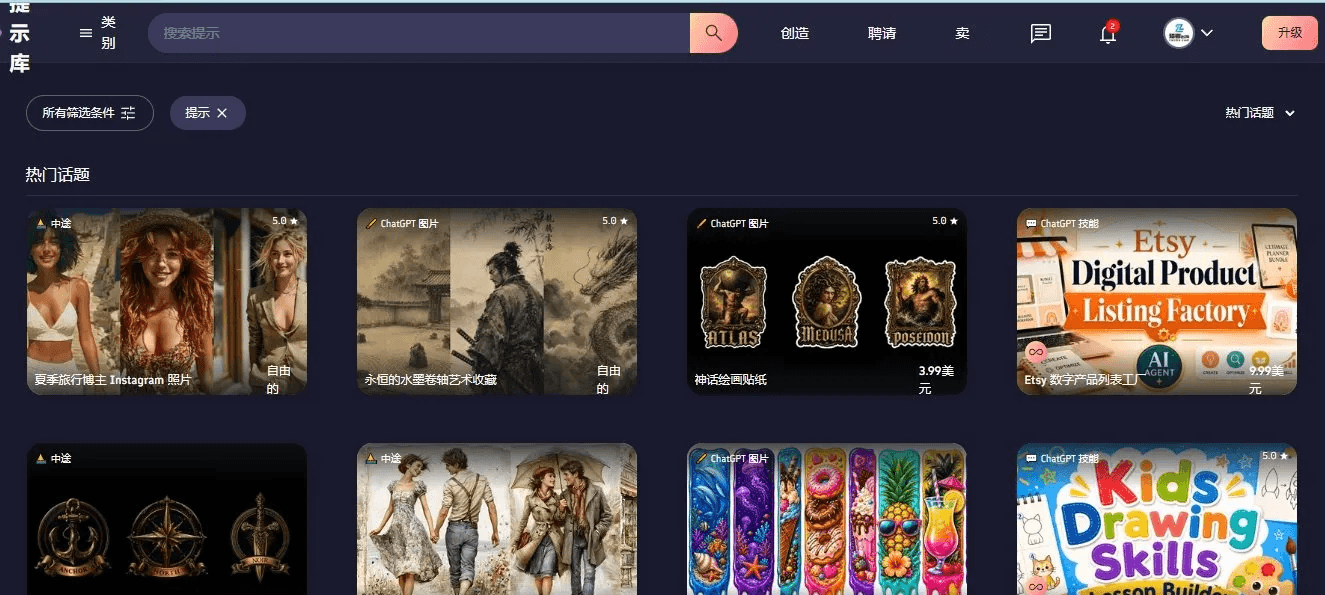Open the colorful bookmark stickers card
This screenshot has width=1325, height=595.
point(827,519)
